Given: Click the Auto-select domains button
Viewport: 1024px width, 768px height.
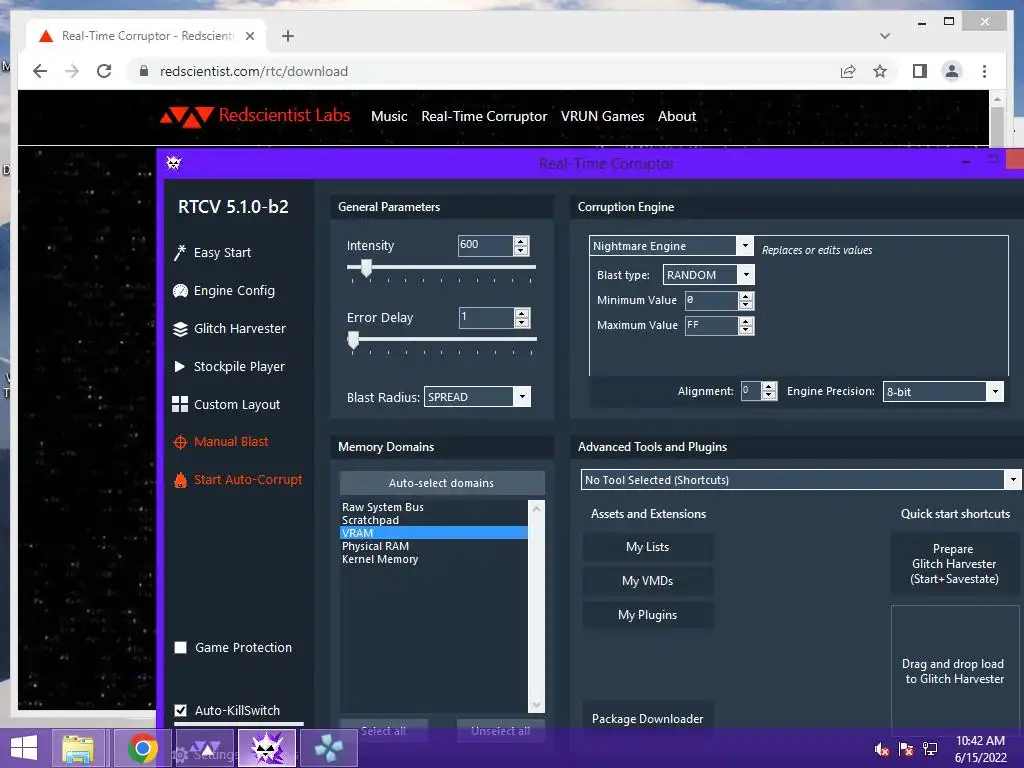Looking at the screenshot, I should (441, 483).
